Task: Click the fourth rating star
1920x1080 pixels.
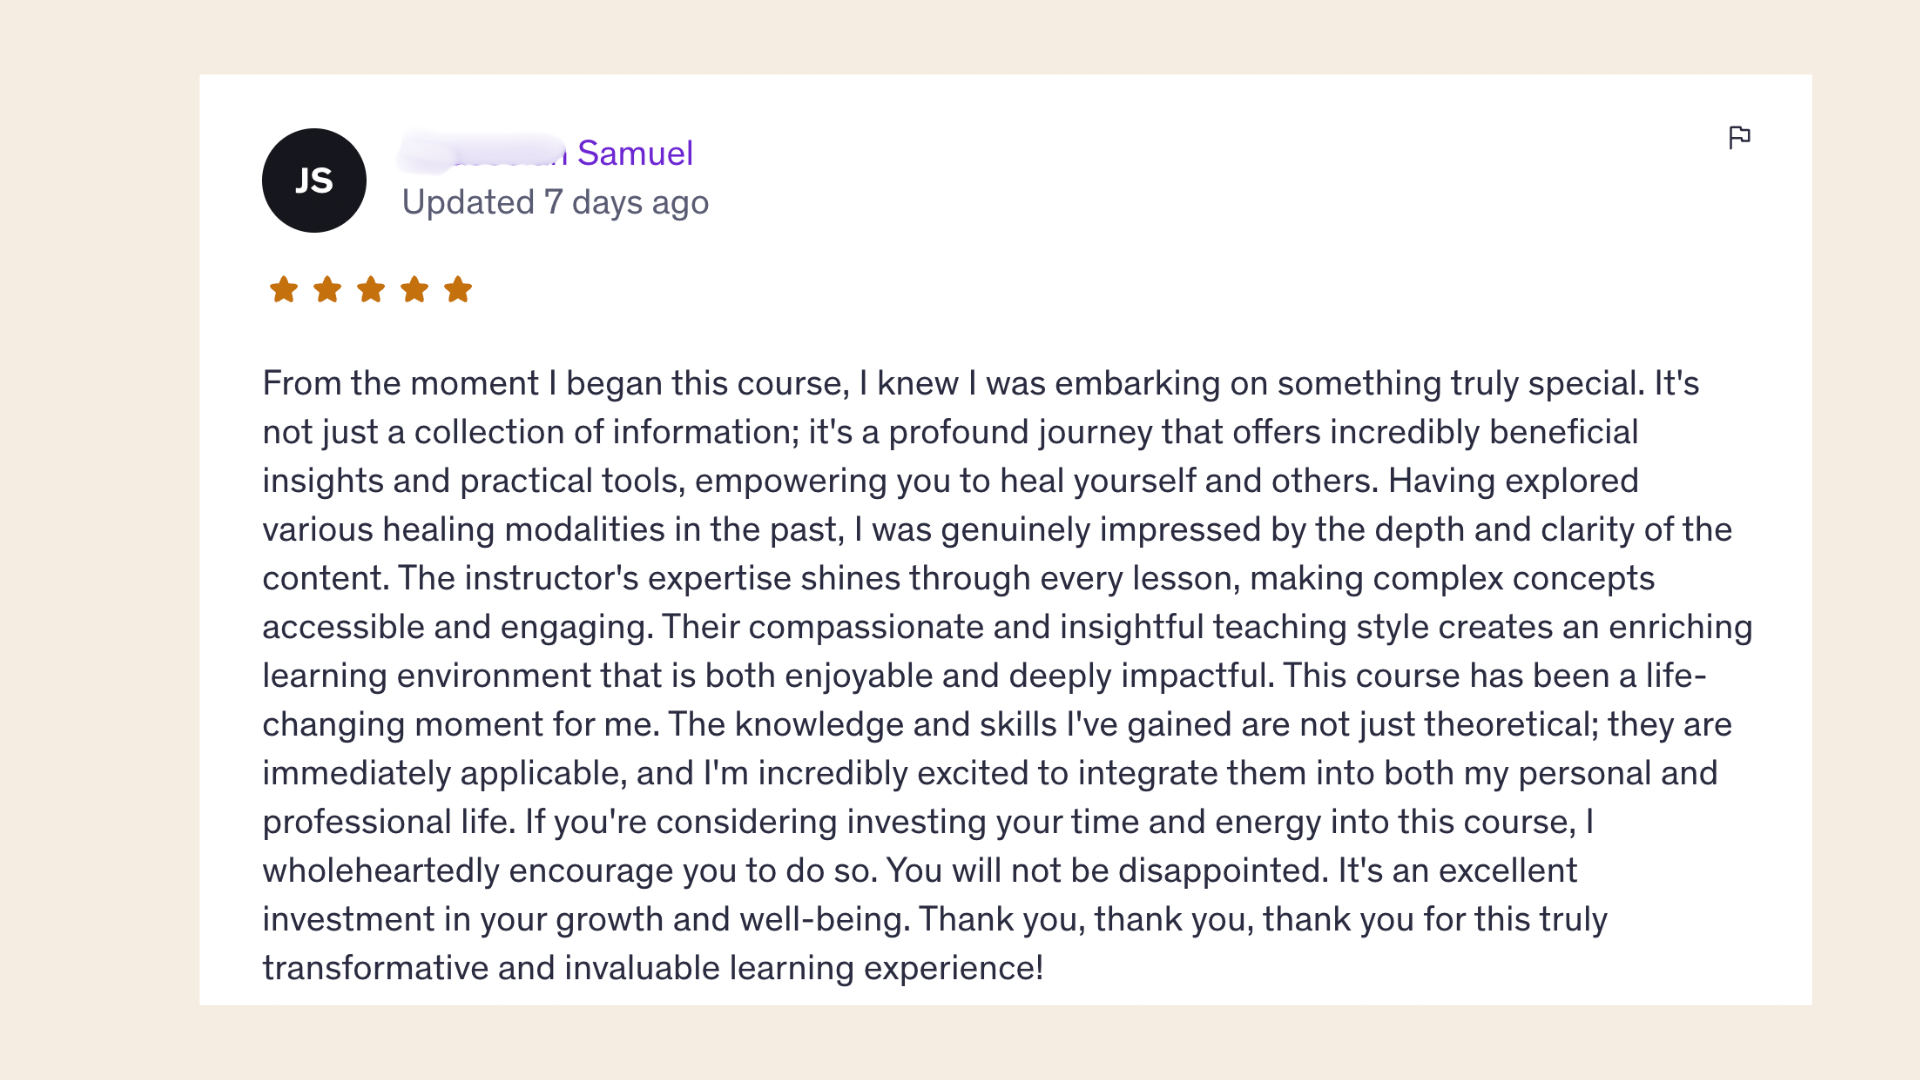Action: (414, 290)
